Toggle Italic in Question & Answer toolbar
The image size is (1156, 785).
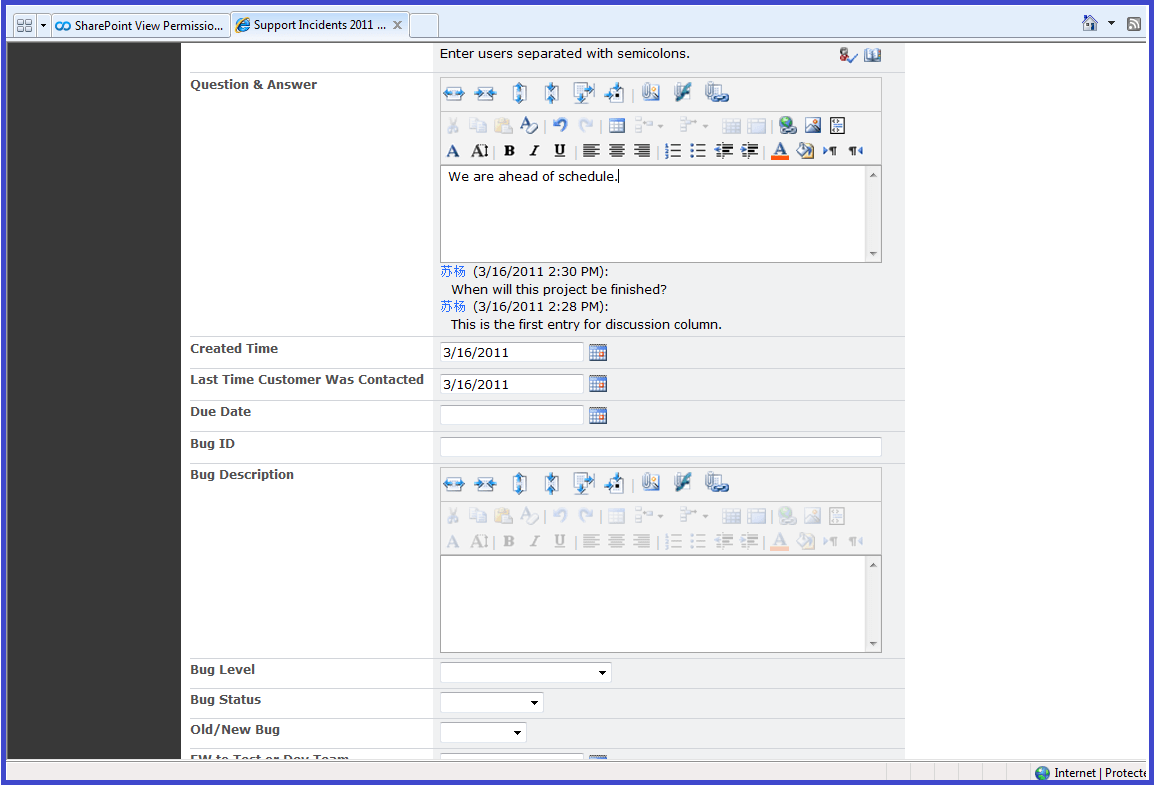coord(535,151)
